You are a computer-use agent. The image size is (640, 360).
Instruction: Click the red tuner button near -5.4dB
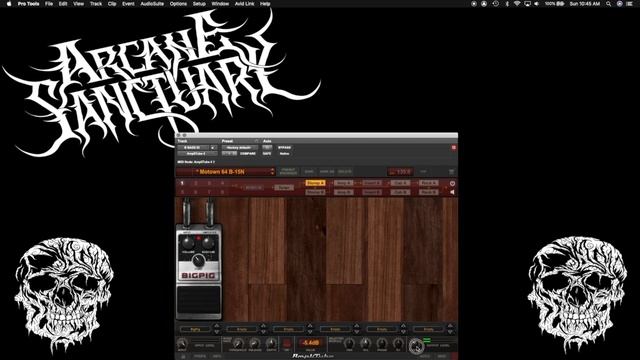[287, 344]
